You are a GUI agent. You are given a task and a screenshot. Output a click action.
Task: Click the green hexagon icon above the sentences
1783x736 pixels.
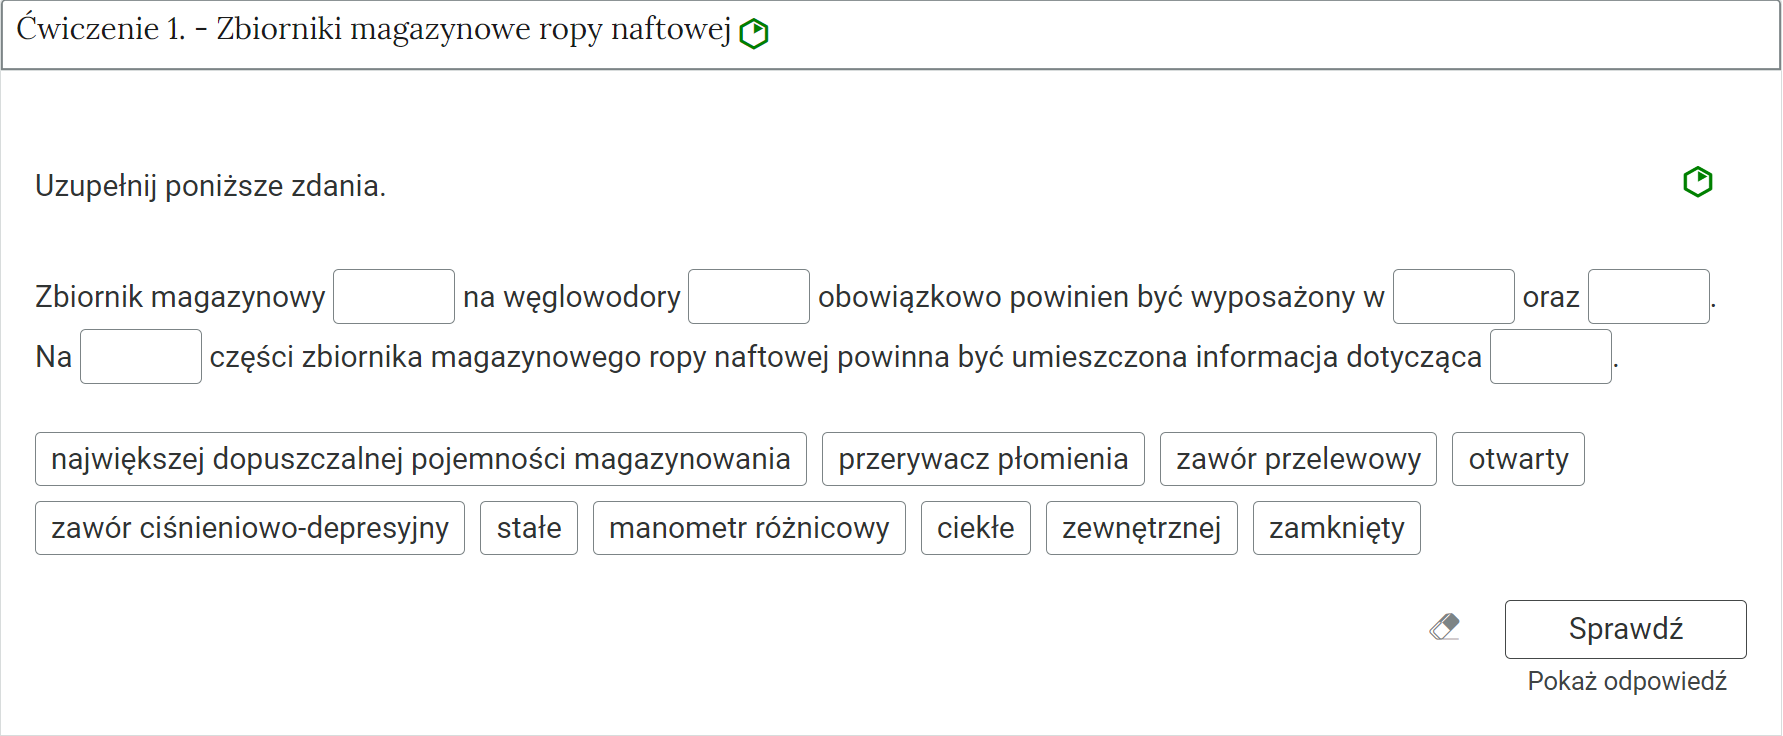pyautogui.click(x=1697, y=181)
